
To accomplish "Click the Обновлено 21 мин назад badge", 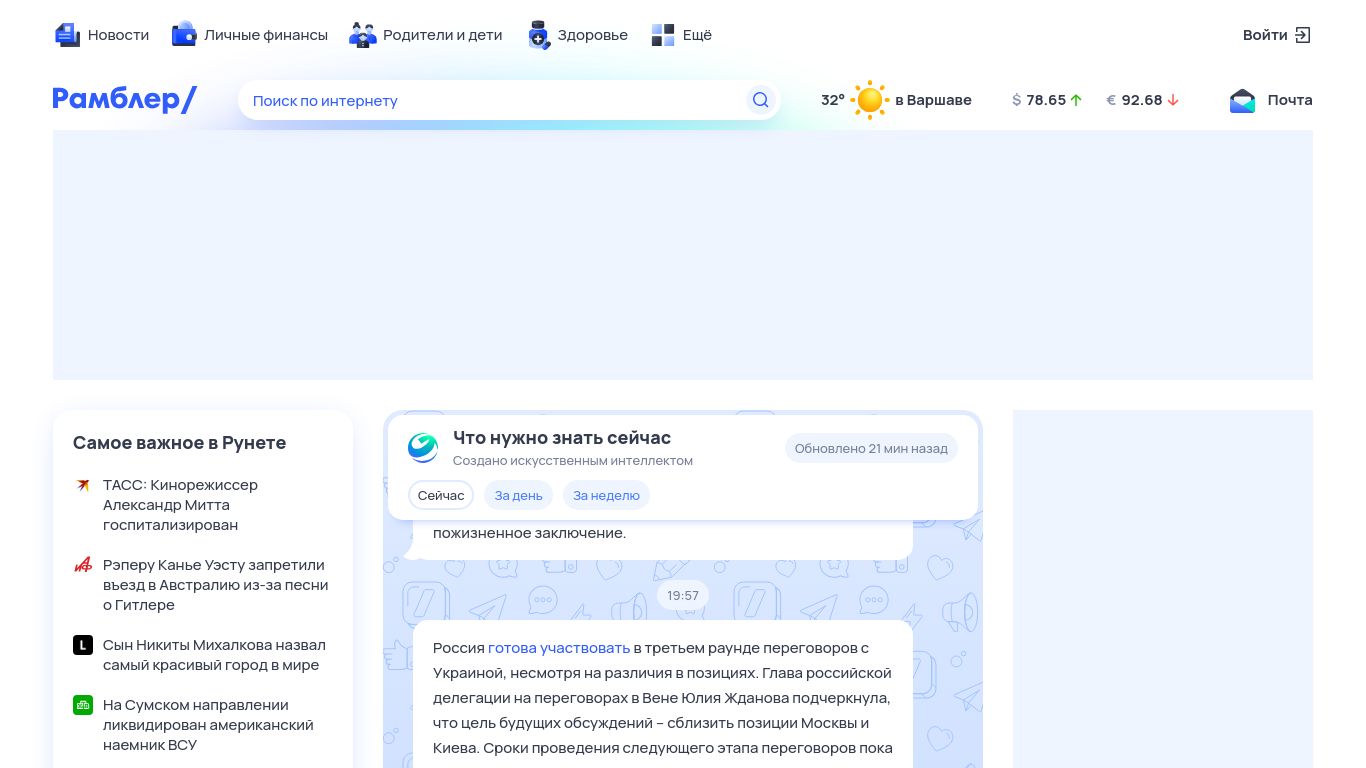I will [x=871, y=448].
